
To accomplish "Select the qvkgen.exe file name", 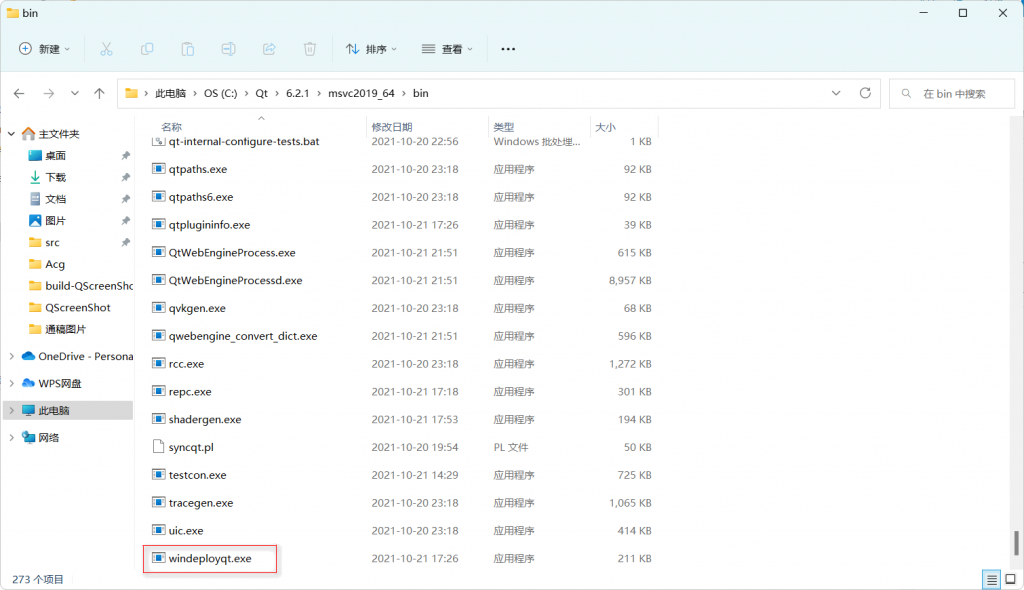I will click(197, 308).
